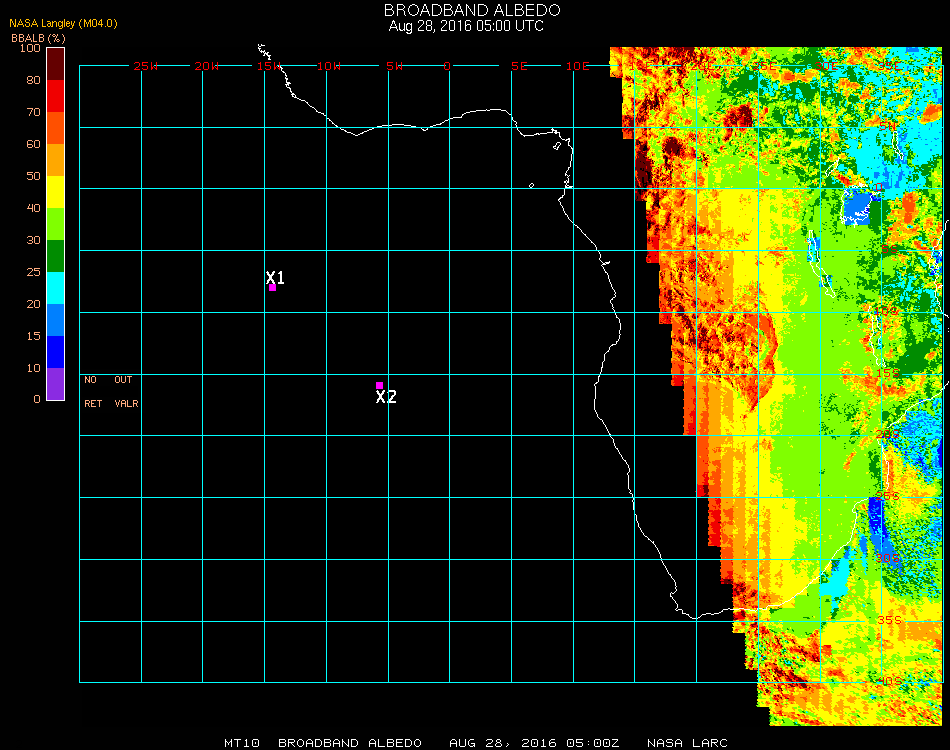Screen dimensions: 950x750
Task: Choose the dark green 25-30% legend swatch
Action: click(x=55, y=255)
